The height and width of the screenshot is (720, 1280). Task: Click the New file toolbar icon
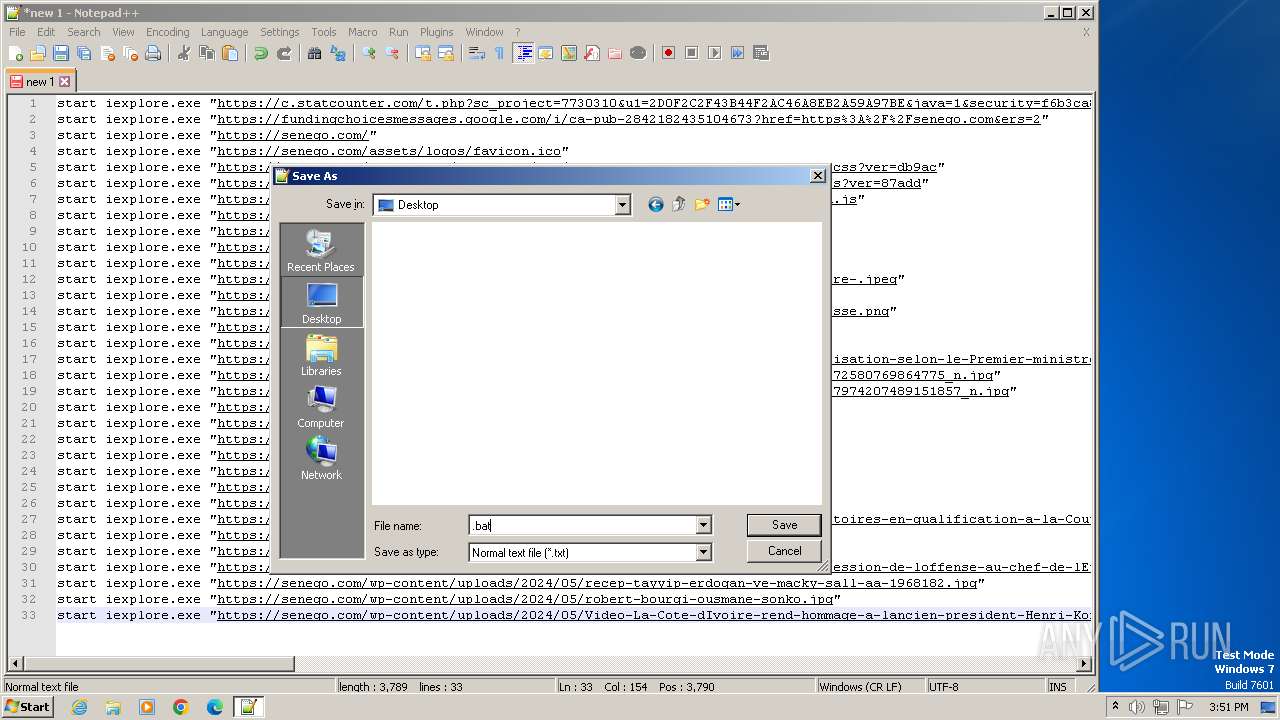[x=16, y=53]
